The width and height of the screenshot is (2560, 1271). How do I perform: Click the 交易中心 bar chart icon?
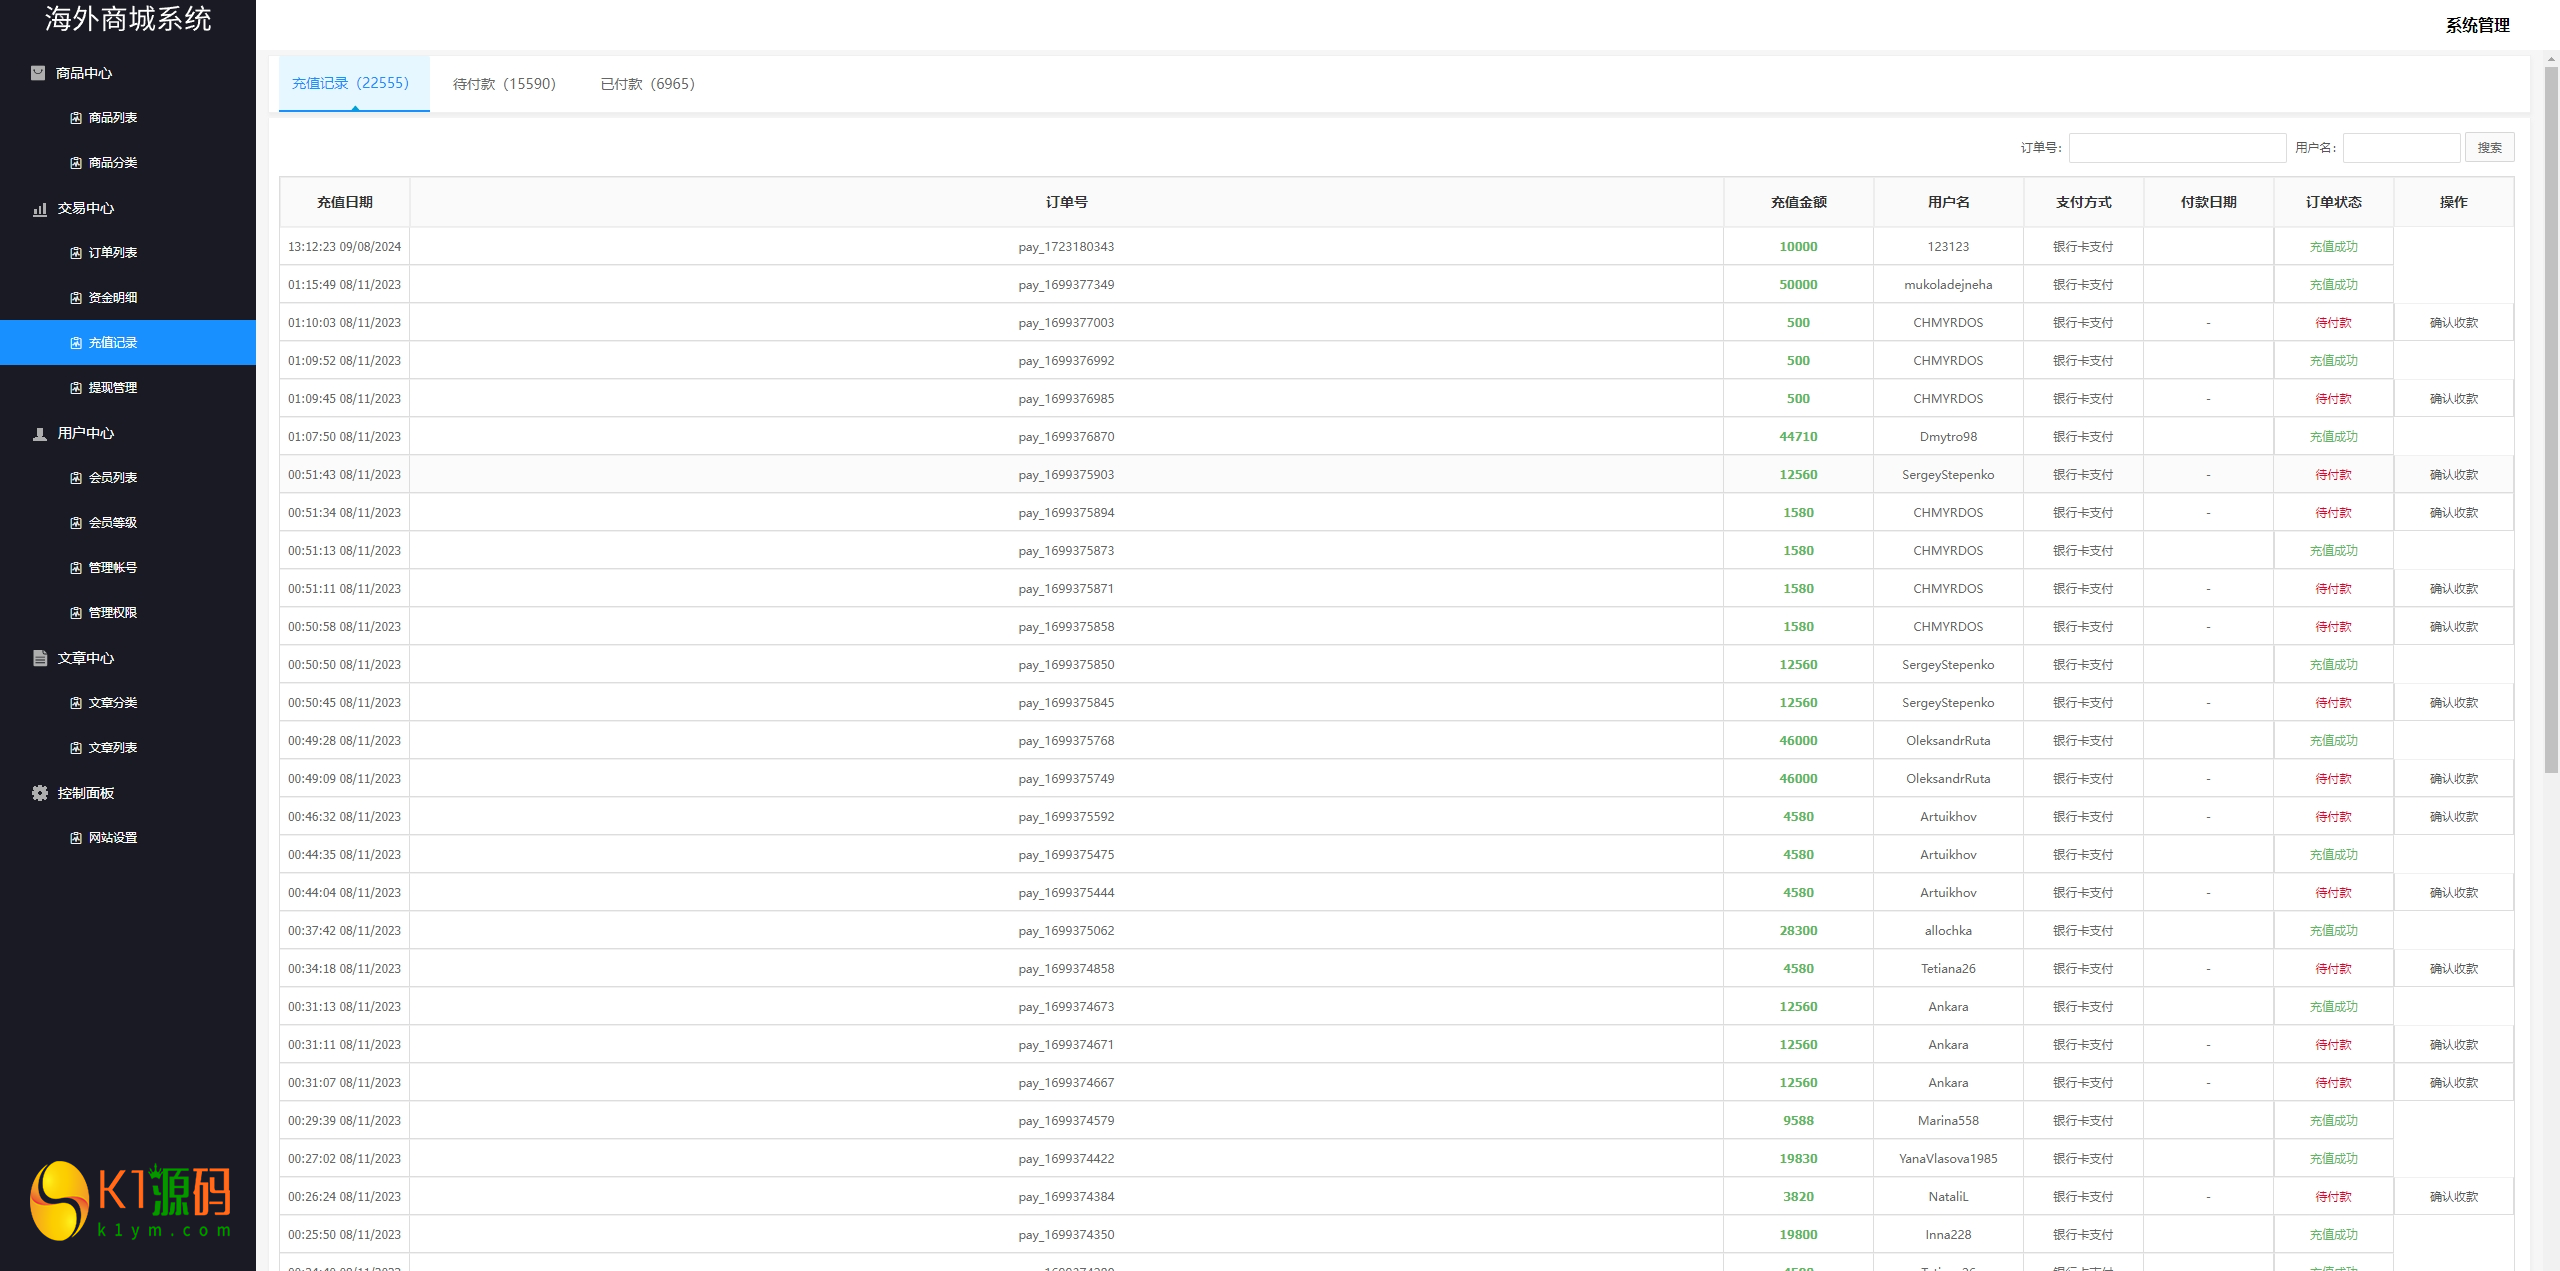[x=40, y=209]
